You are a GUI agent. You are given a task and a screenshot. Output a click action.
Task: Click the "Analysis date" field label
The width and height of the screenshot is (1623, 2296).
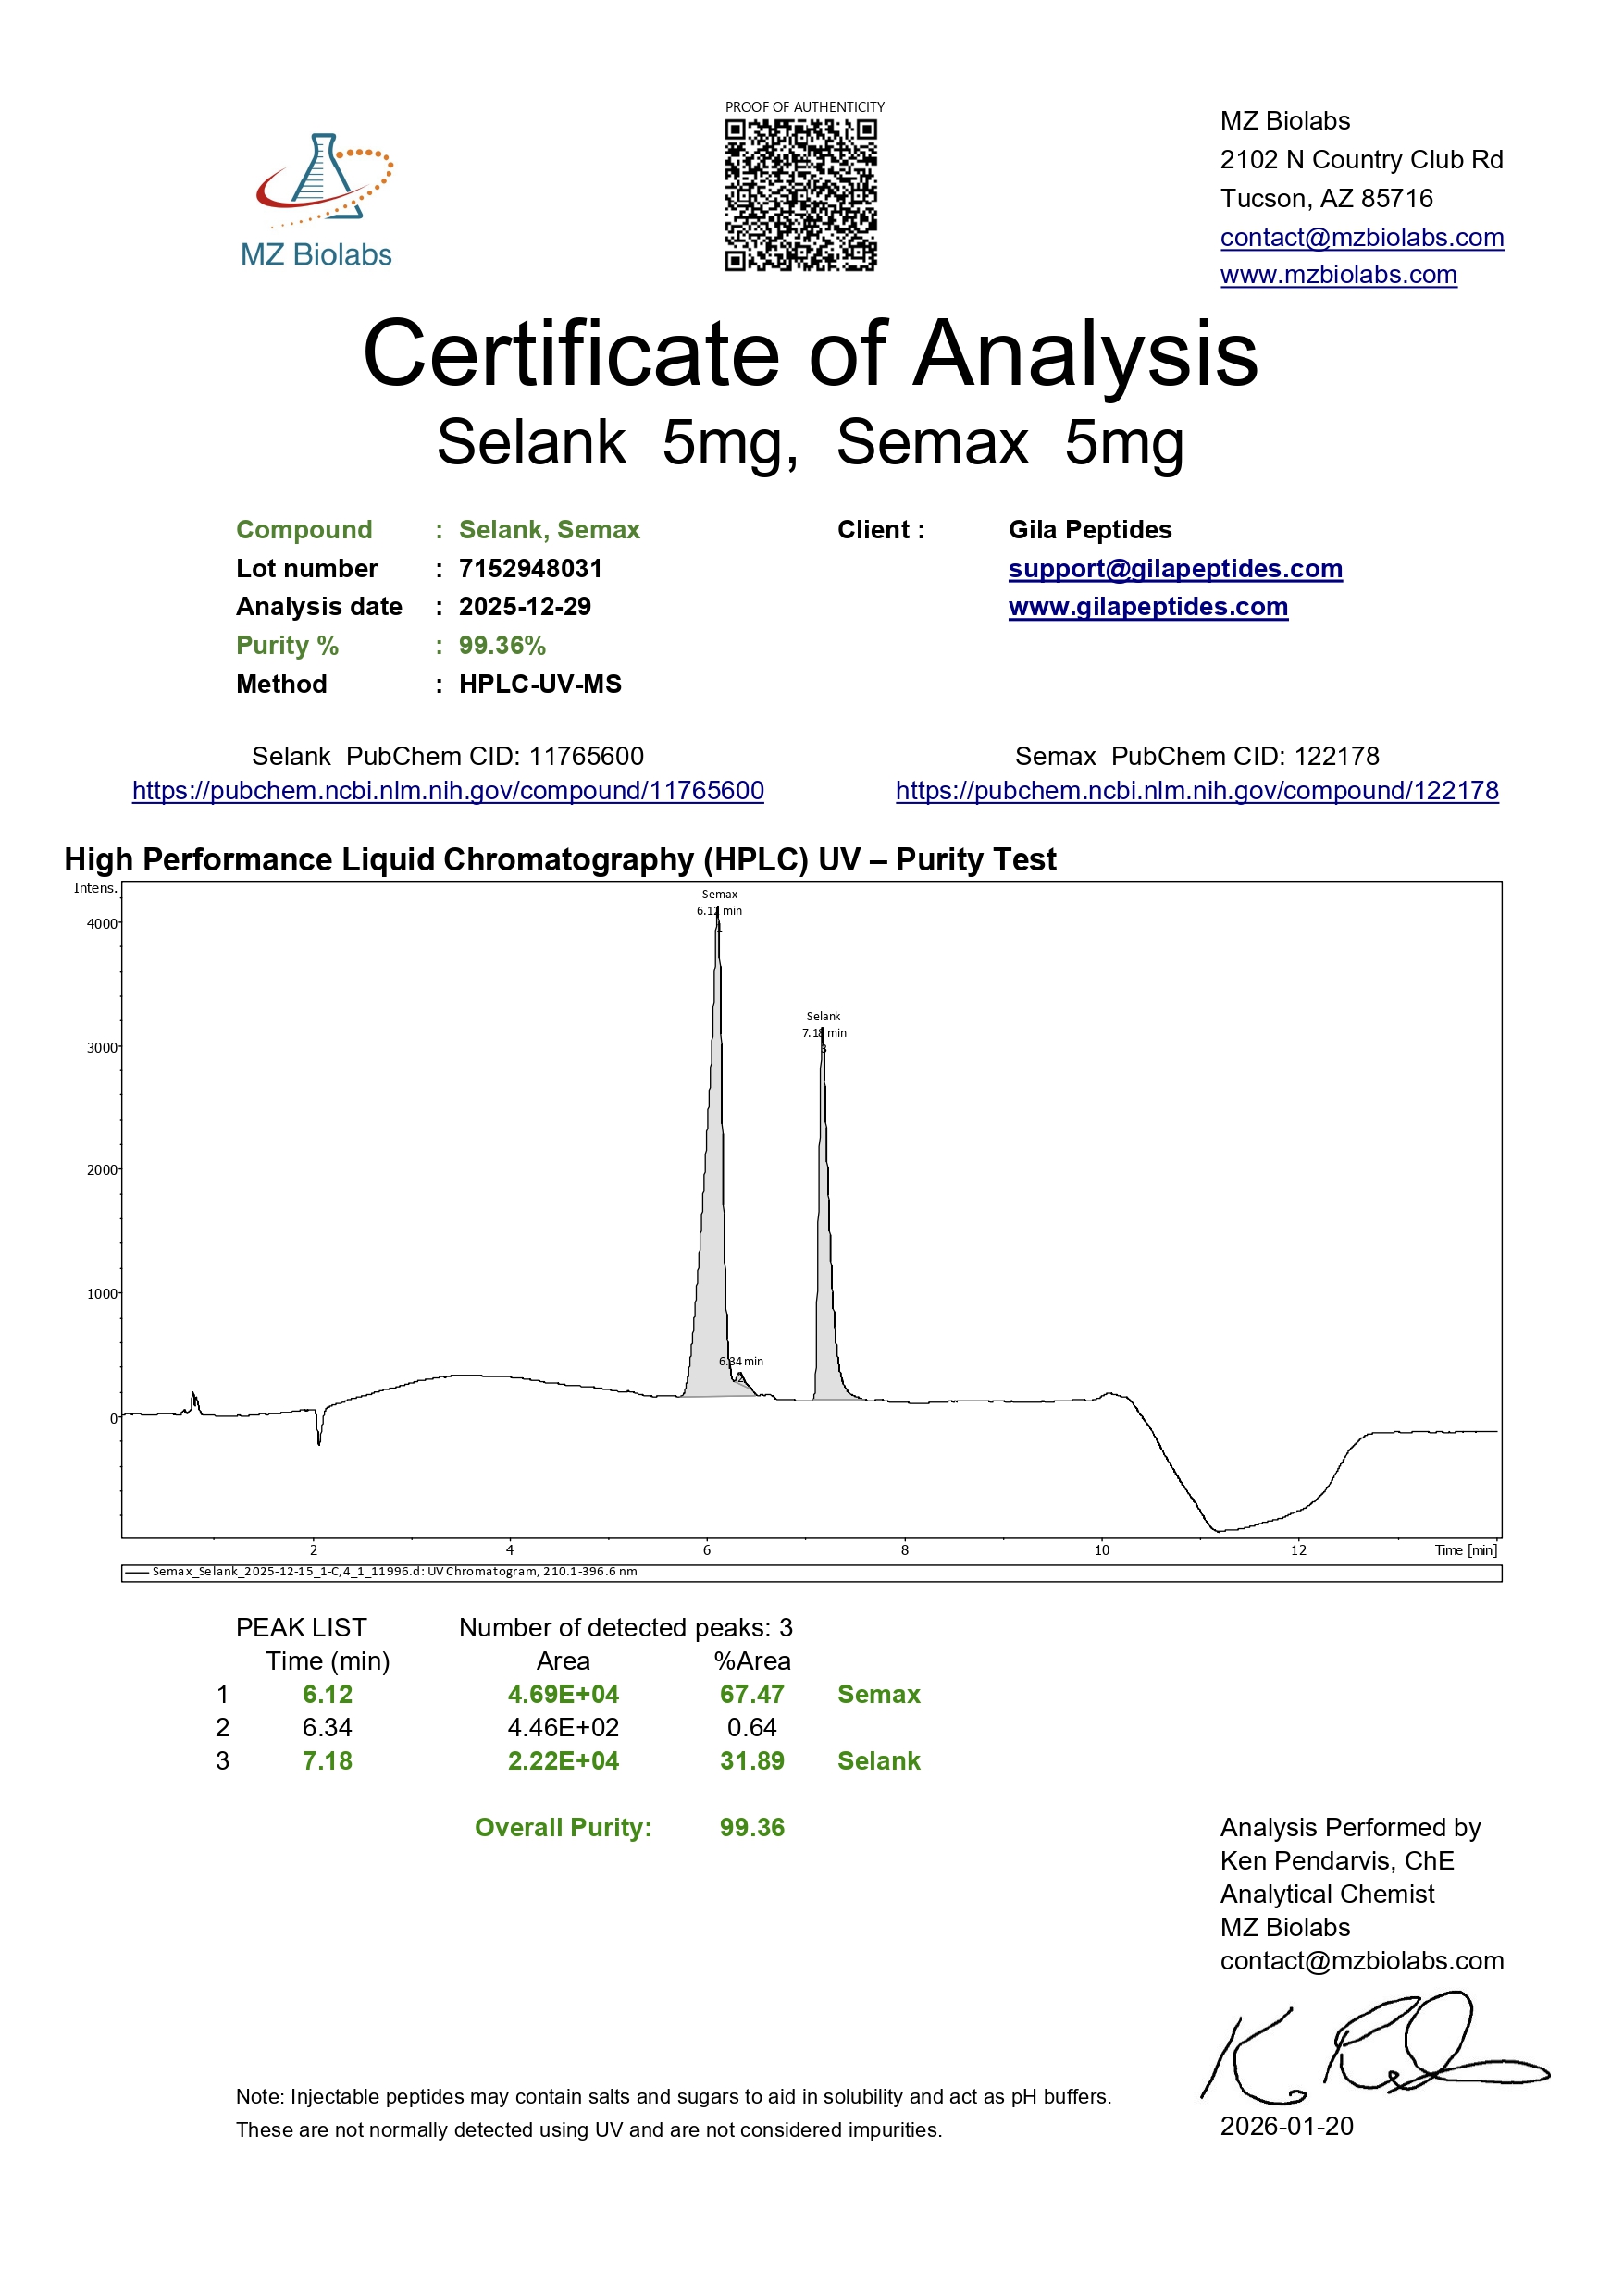[x=319, y=606]
